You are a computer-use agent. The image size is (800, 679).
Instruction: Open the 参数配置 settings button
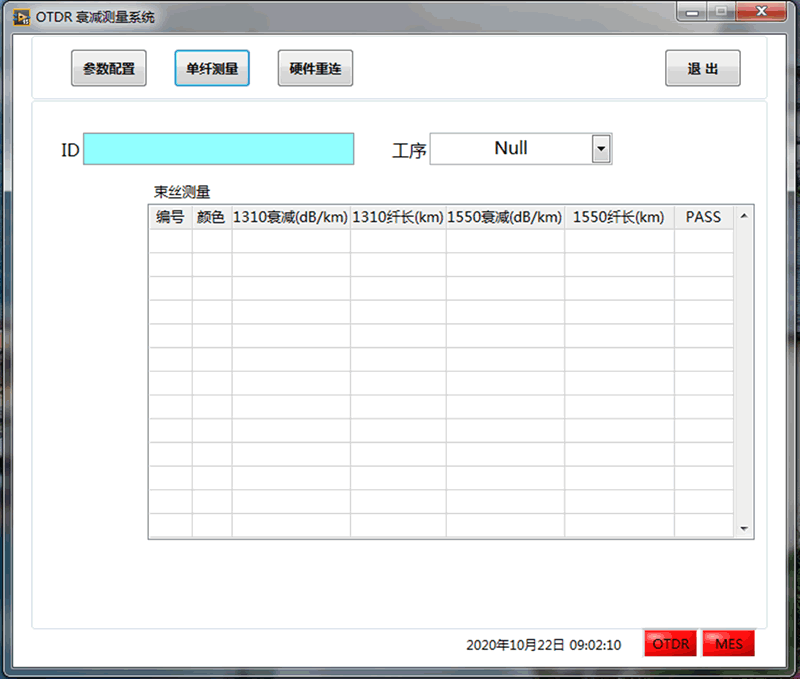[109, 68]
